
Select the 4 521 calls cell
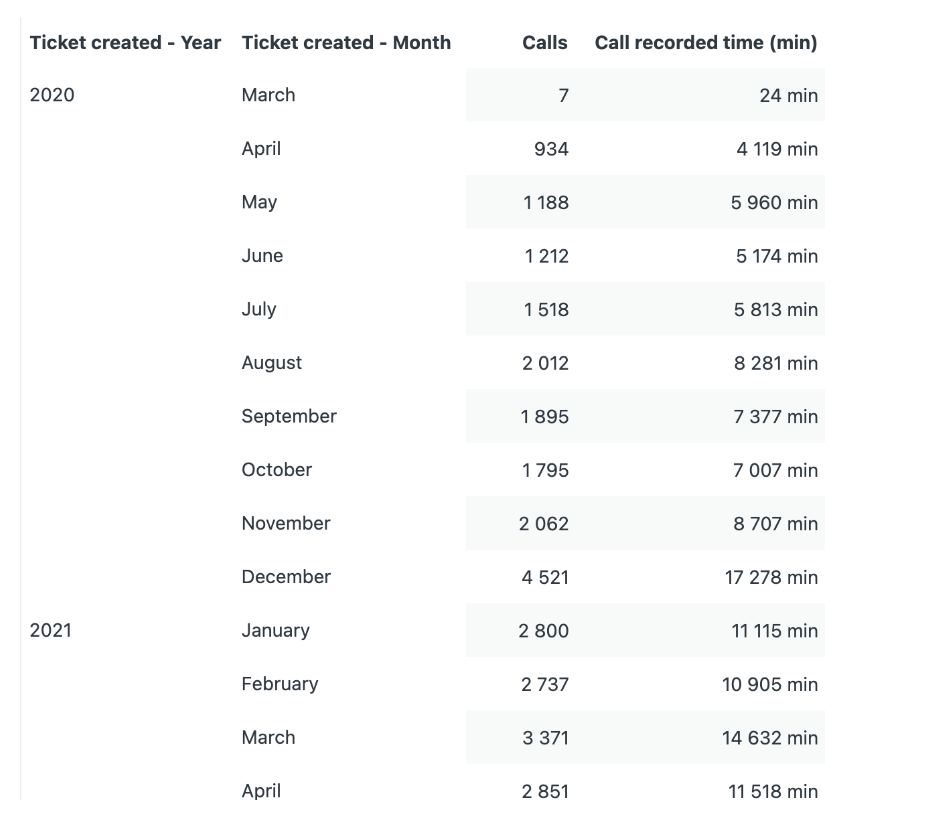(x=545, y=577)
